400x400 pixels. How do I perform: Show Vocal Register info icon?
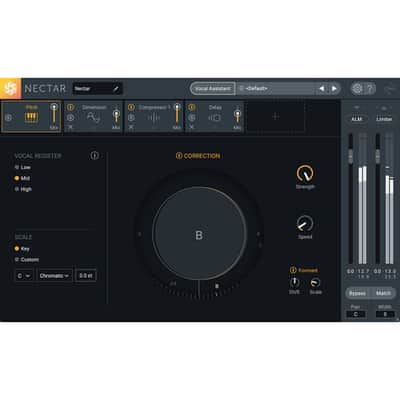point(95,155)
